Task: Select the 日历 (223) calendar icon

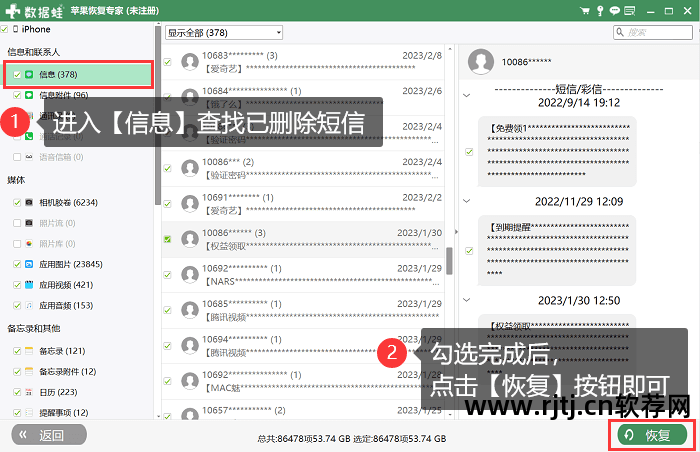Action: point(29,392)
